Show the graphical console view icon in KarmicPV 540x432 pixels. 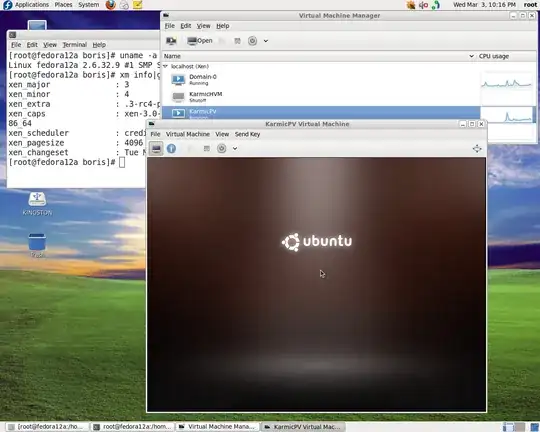[156, 148]
